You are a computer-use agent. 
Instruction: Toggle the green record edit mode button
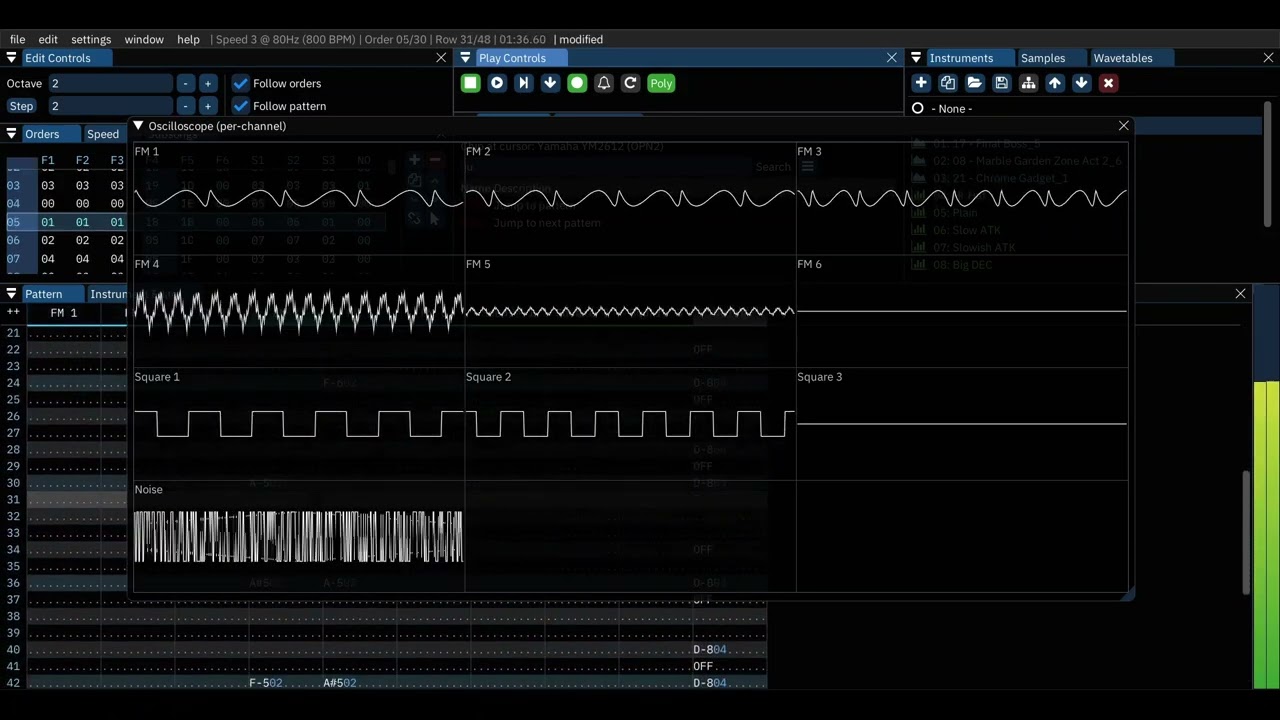coord(577,83)
